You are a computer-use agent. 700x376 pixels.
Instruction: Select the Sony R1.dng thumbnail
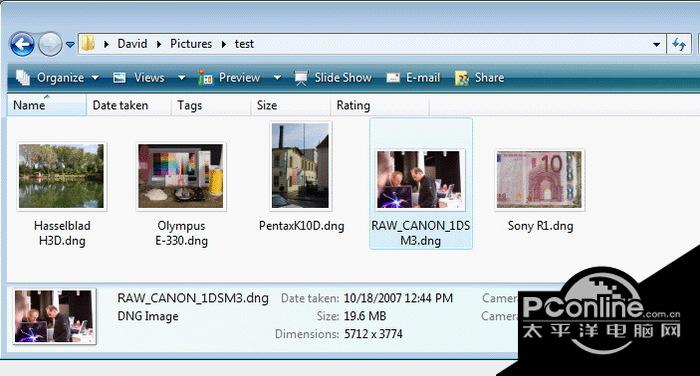coord(540,180)
